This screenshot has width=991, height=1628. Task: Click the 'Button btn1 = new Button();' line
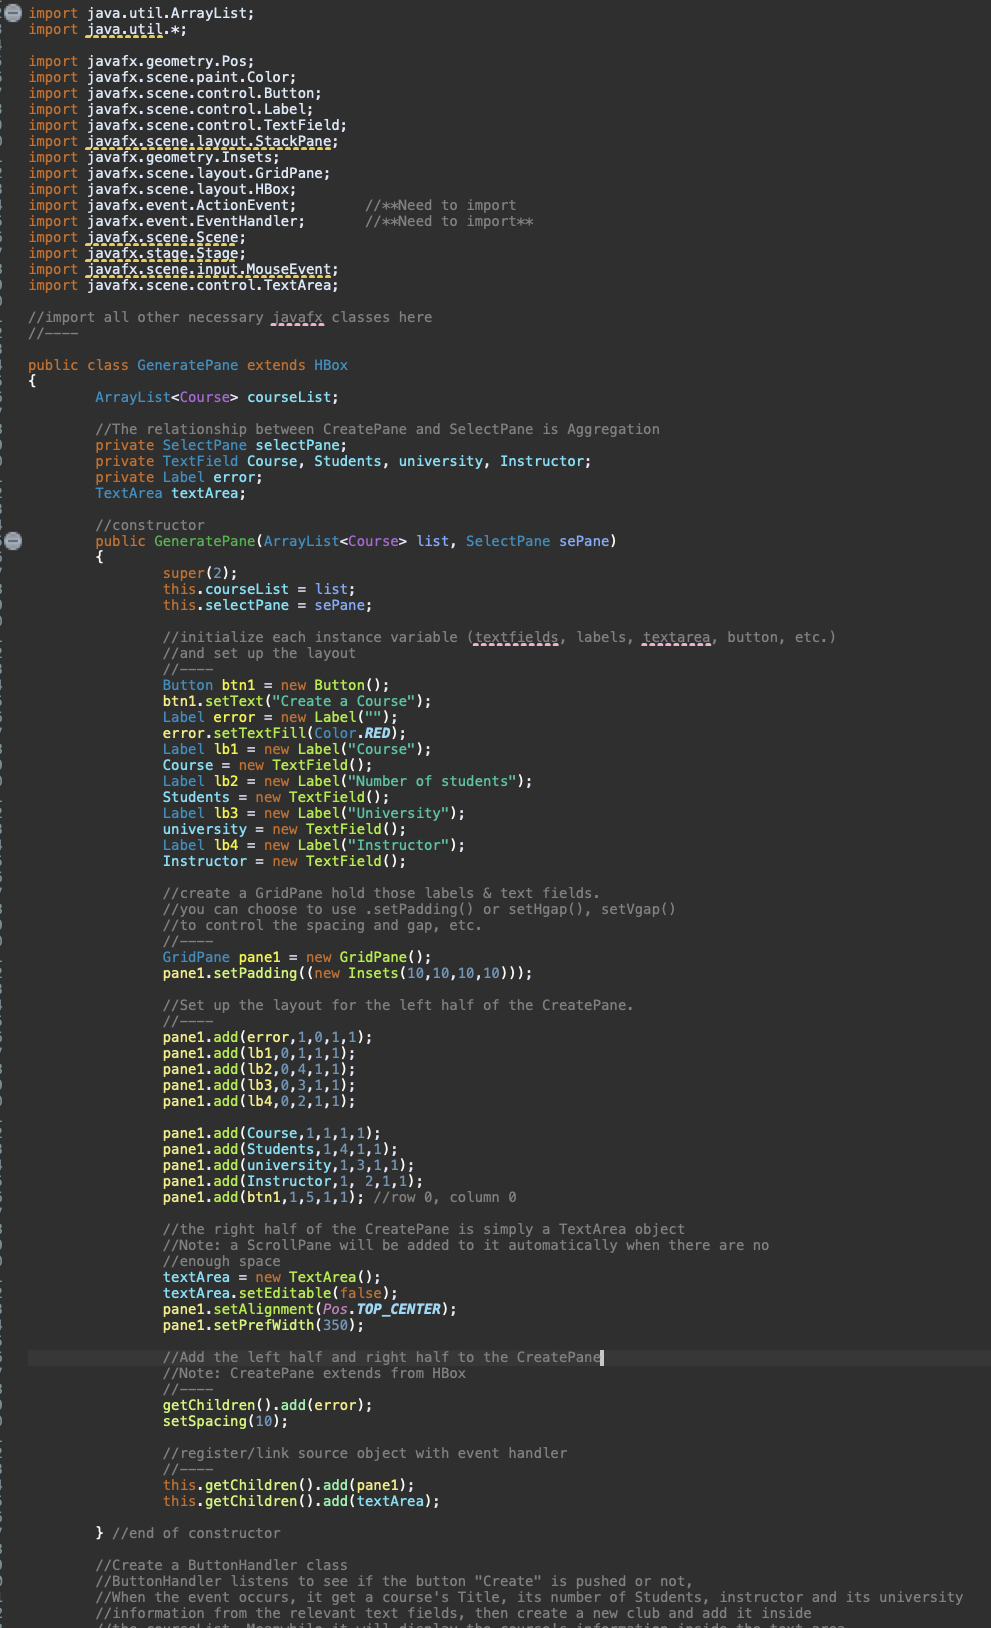(276, 685)
